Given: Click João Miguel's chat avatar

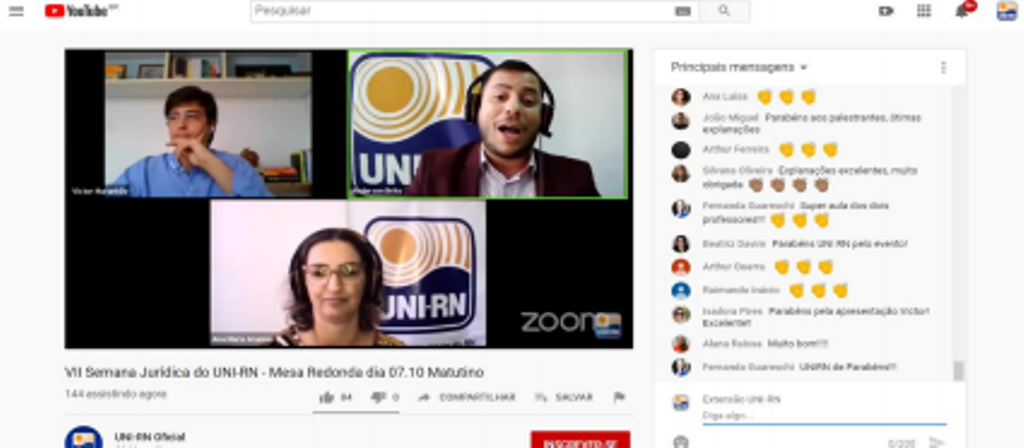Looking at the screenshot, I should pyautogui.click(x=680, y=121).
